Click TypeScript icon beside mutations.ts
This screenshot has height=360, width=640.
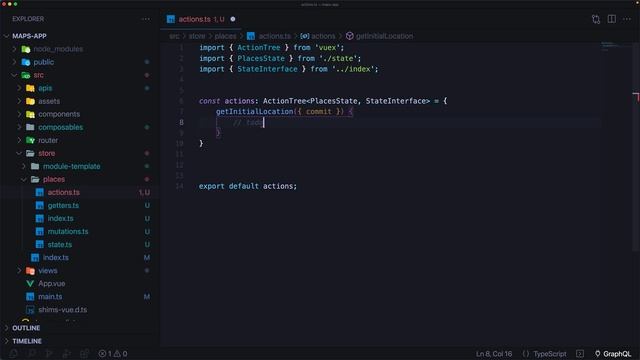coord(40,231)
